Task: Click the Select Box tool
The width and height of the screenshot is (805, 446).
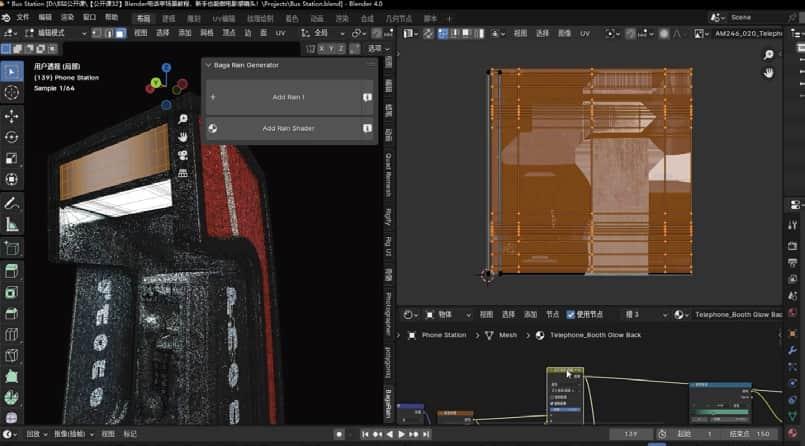Action: tap(12, 72)
